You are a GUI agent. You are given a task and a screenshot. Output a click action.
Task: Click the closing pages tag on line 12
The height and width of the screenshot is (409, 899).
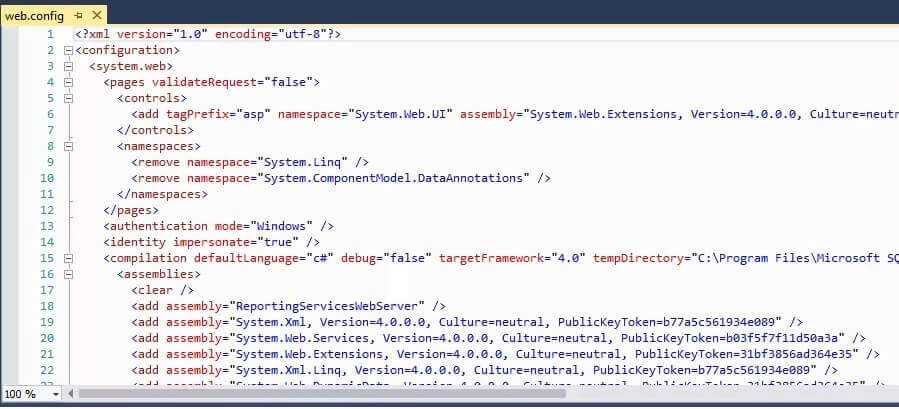(131, 211)
